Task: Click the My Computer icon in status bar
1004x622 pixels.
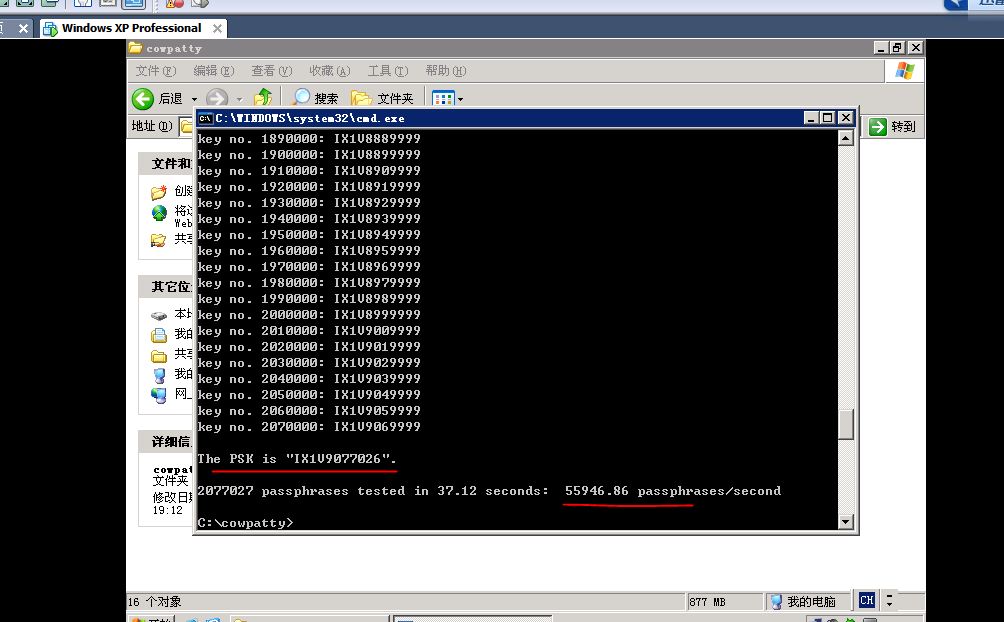Action: (x=775, y=601)
